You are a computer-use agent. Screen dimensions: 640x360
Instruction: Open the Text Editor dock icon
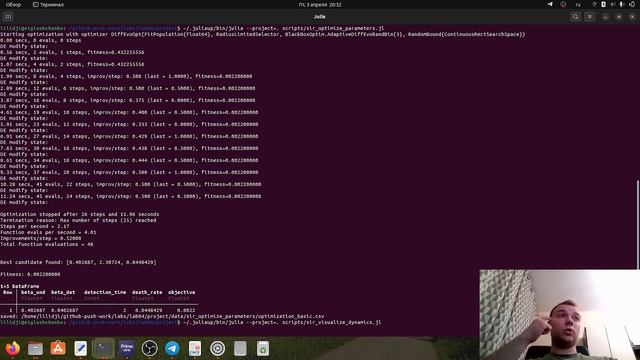pos(81,348)
